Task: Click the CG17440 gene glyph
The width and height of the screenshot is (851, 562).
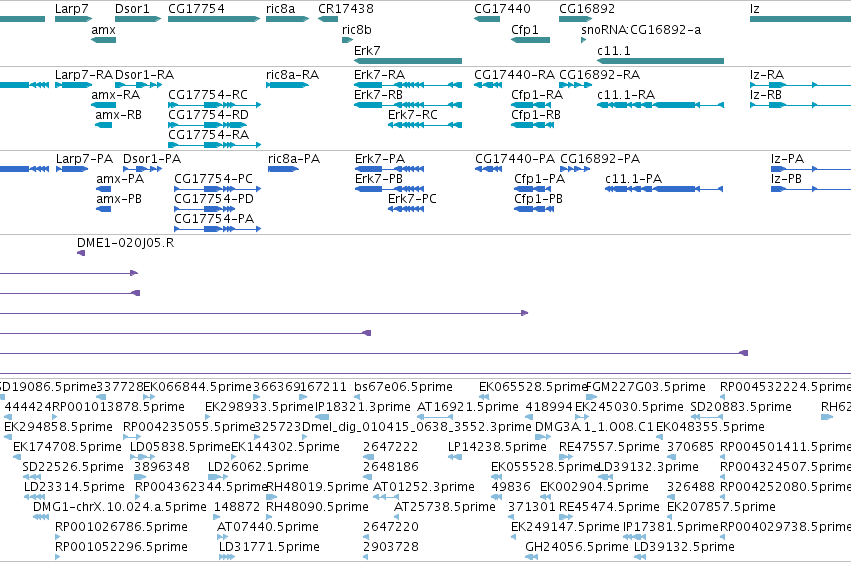Action: 487,19
